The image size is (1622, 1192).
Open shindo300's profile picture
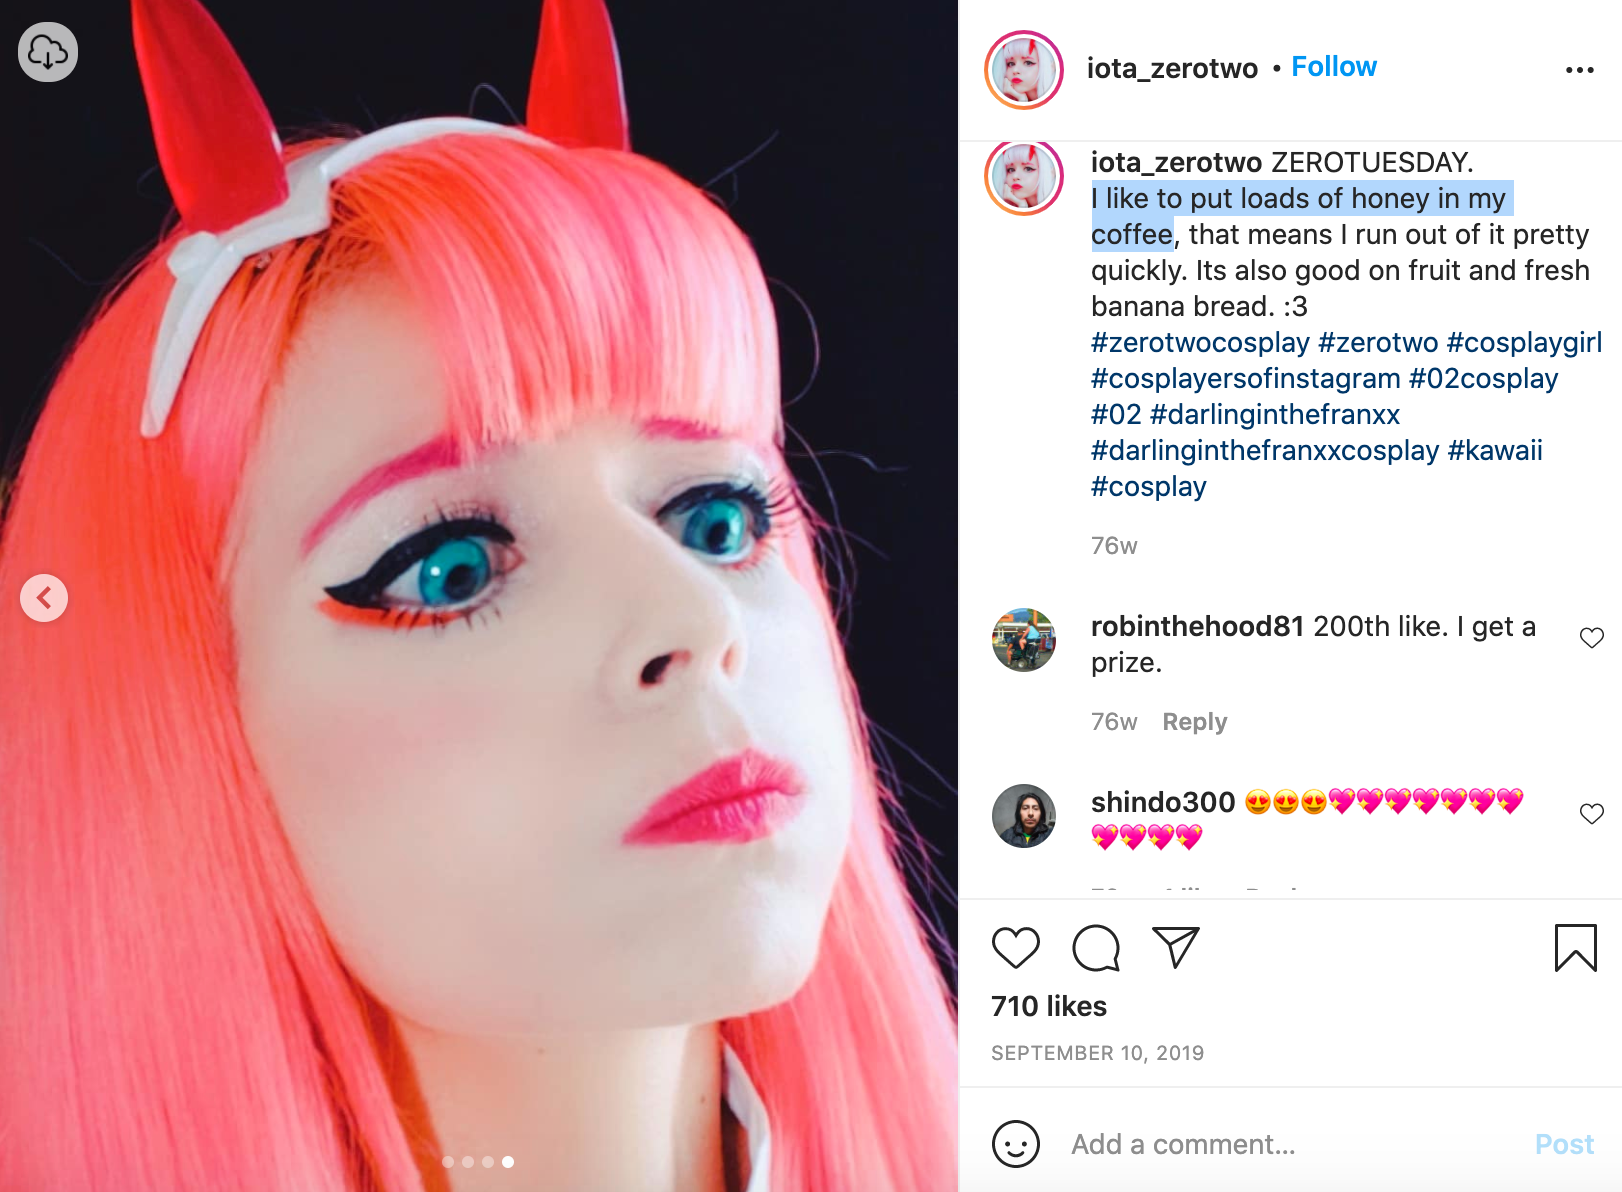[1024, 816]
